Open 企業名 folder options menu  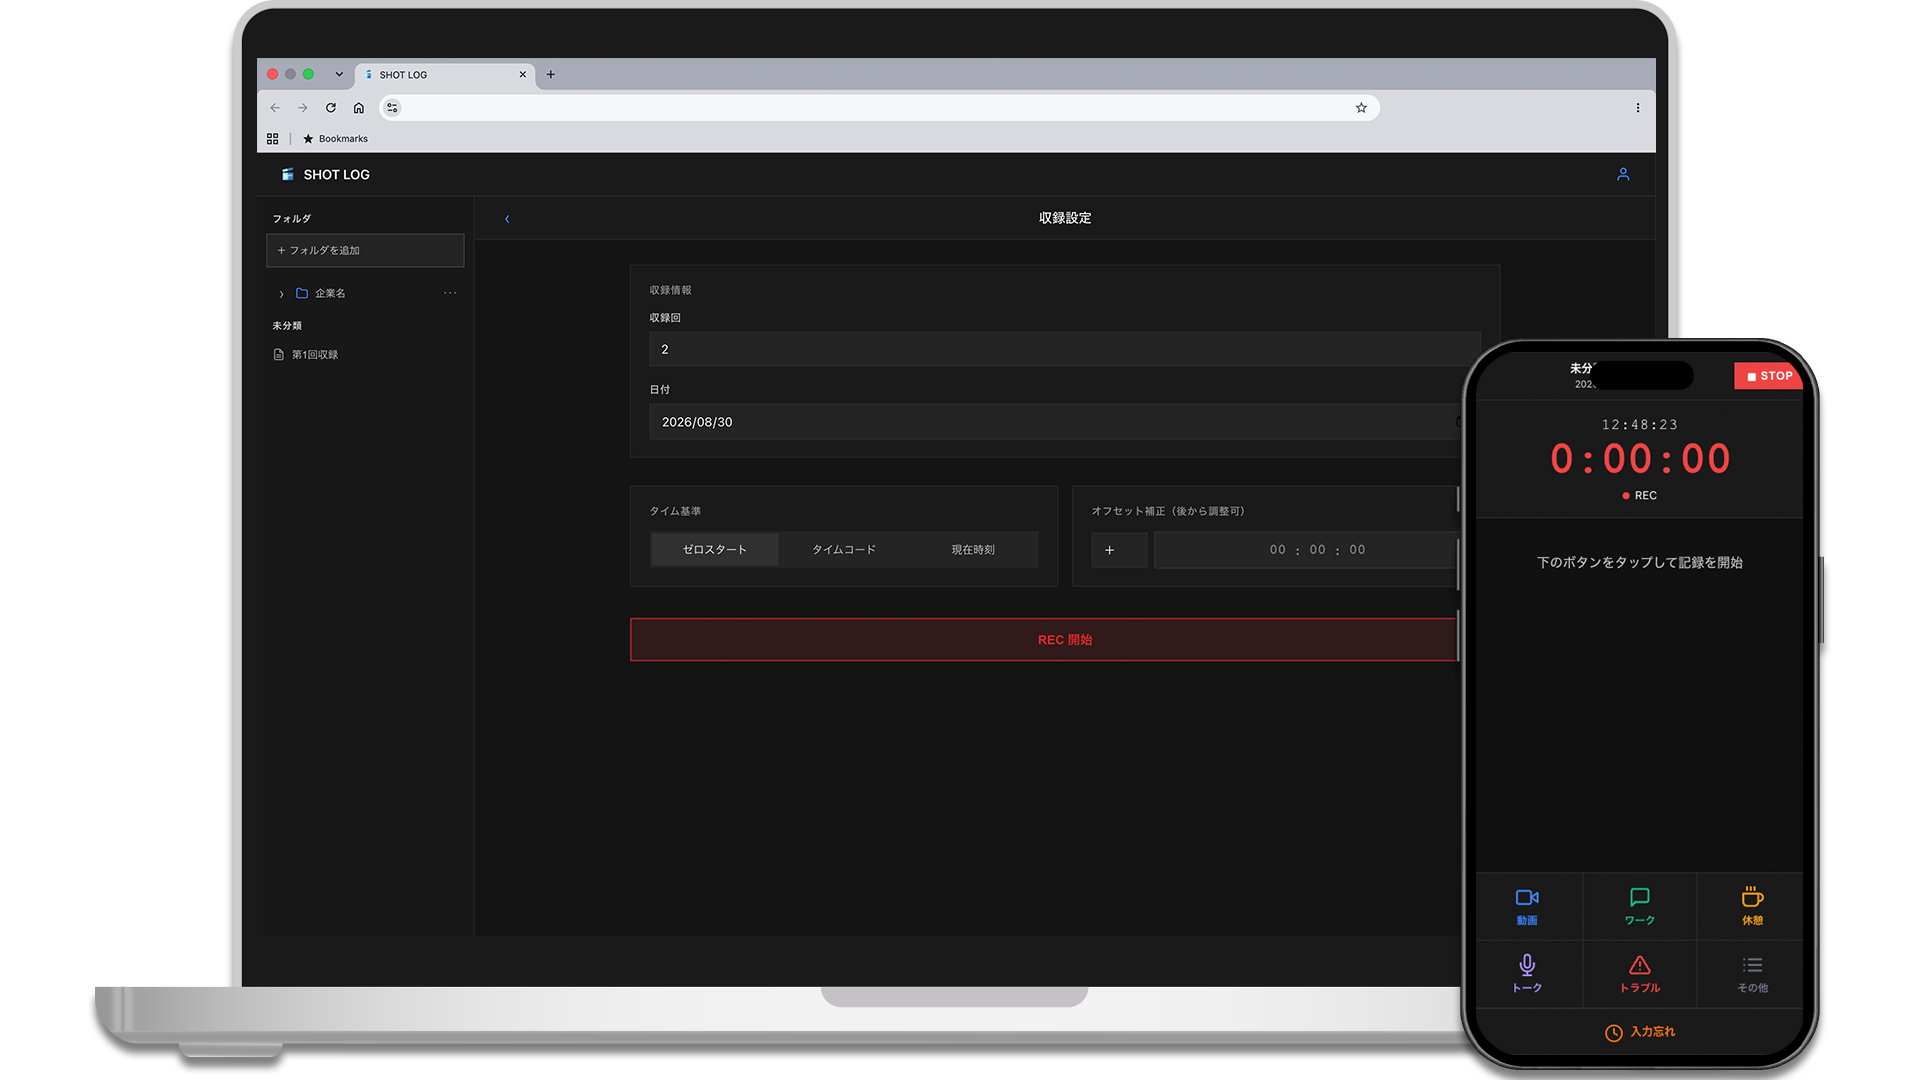[x=450, y=293]
